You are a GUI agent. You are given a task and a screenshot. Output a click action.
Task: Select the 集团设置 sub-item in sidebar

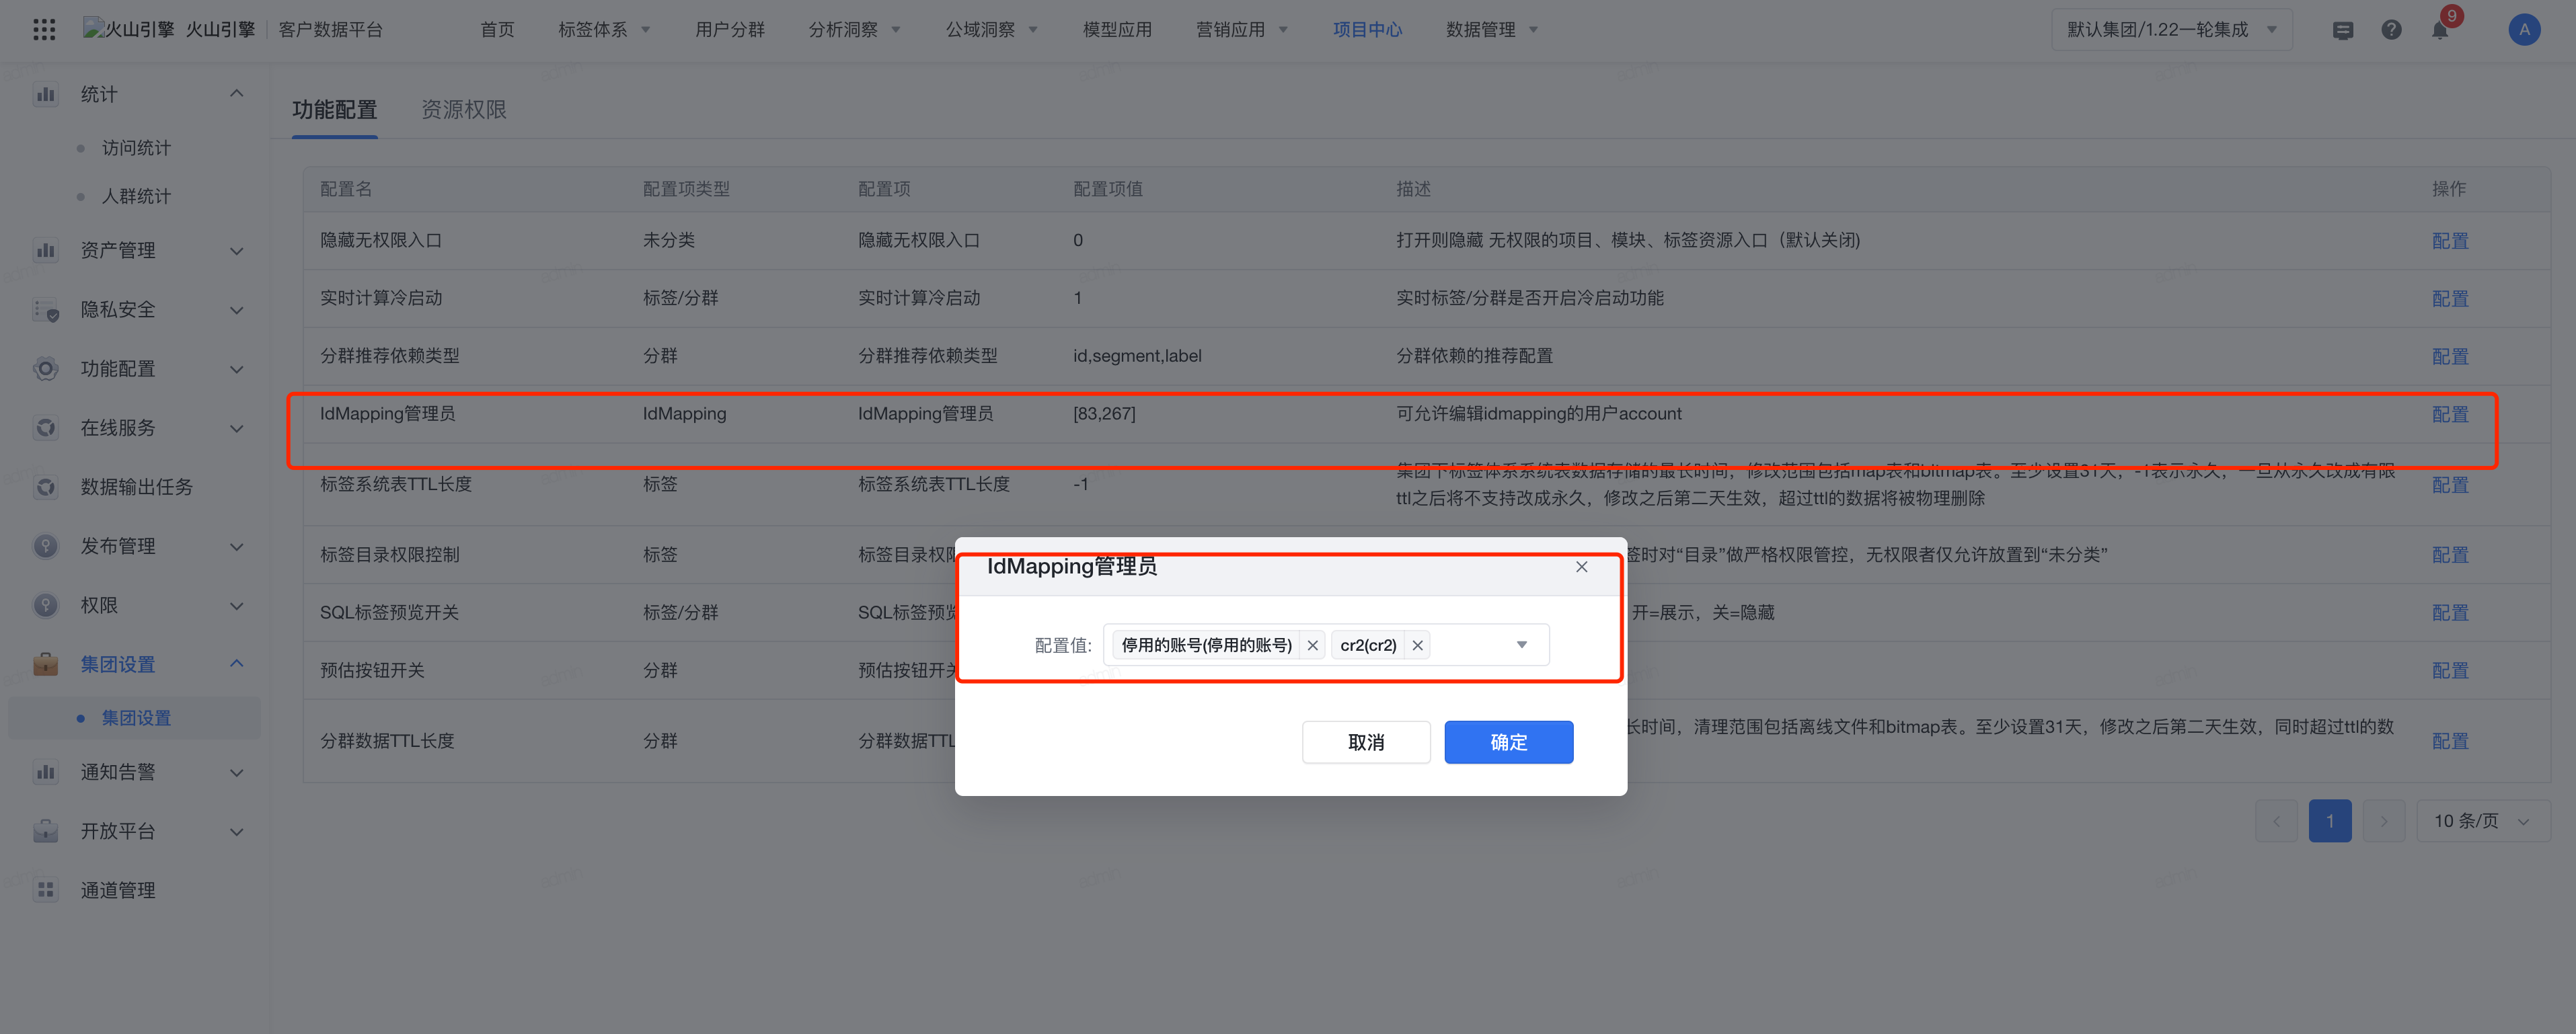(x=136, y=718)
